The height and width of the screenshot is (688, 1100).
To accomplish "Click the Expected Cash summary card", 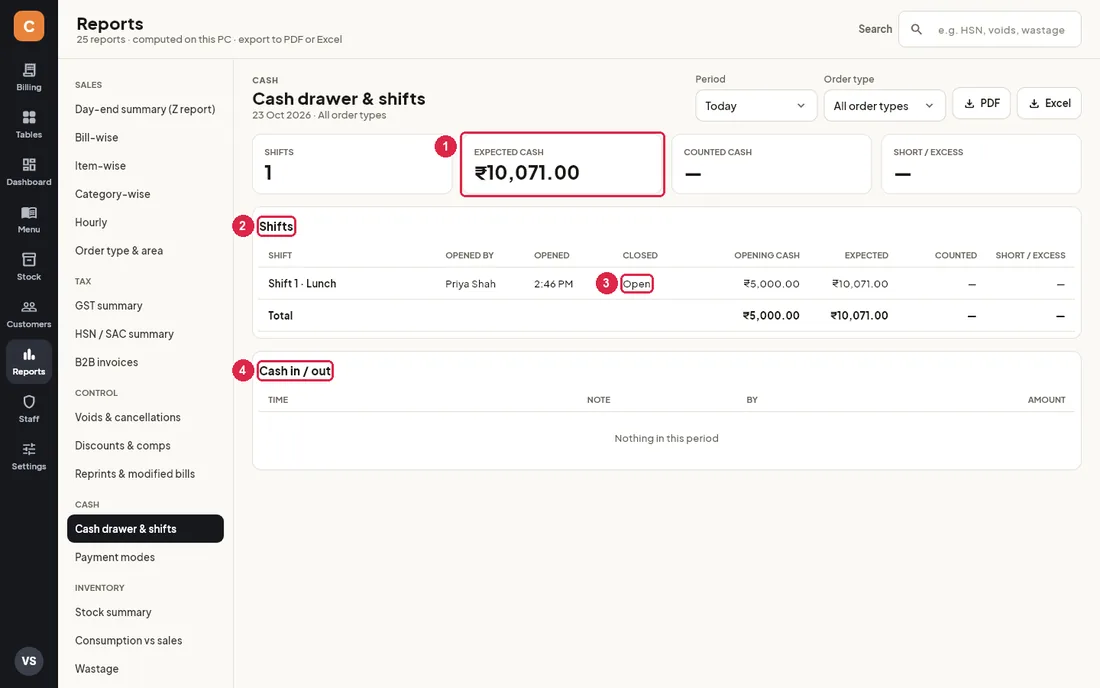I will pyautogui.click(x=562, y=164).
